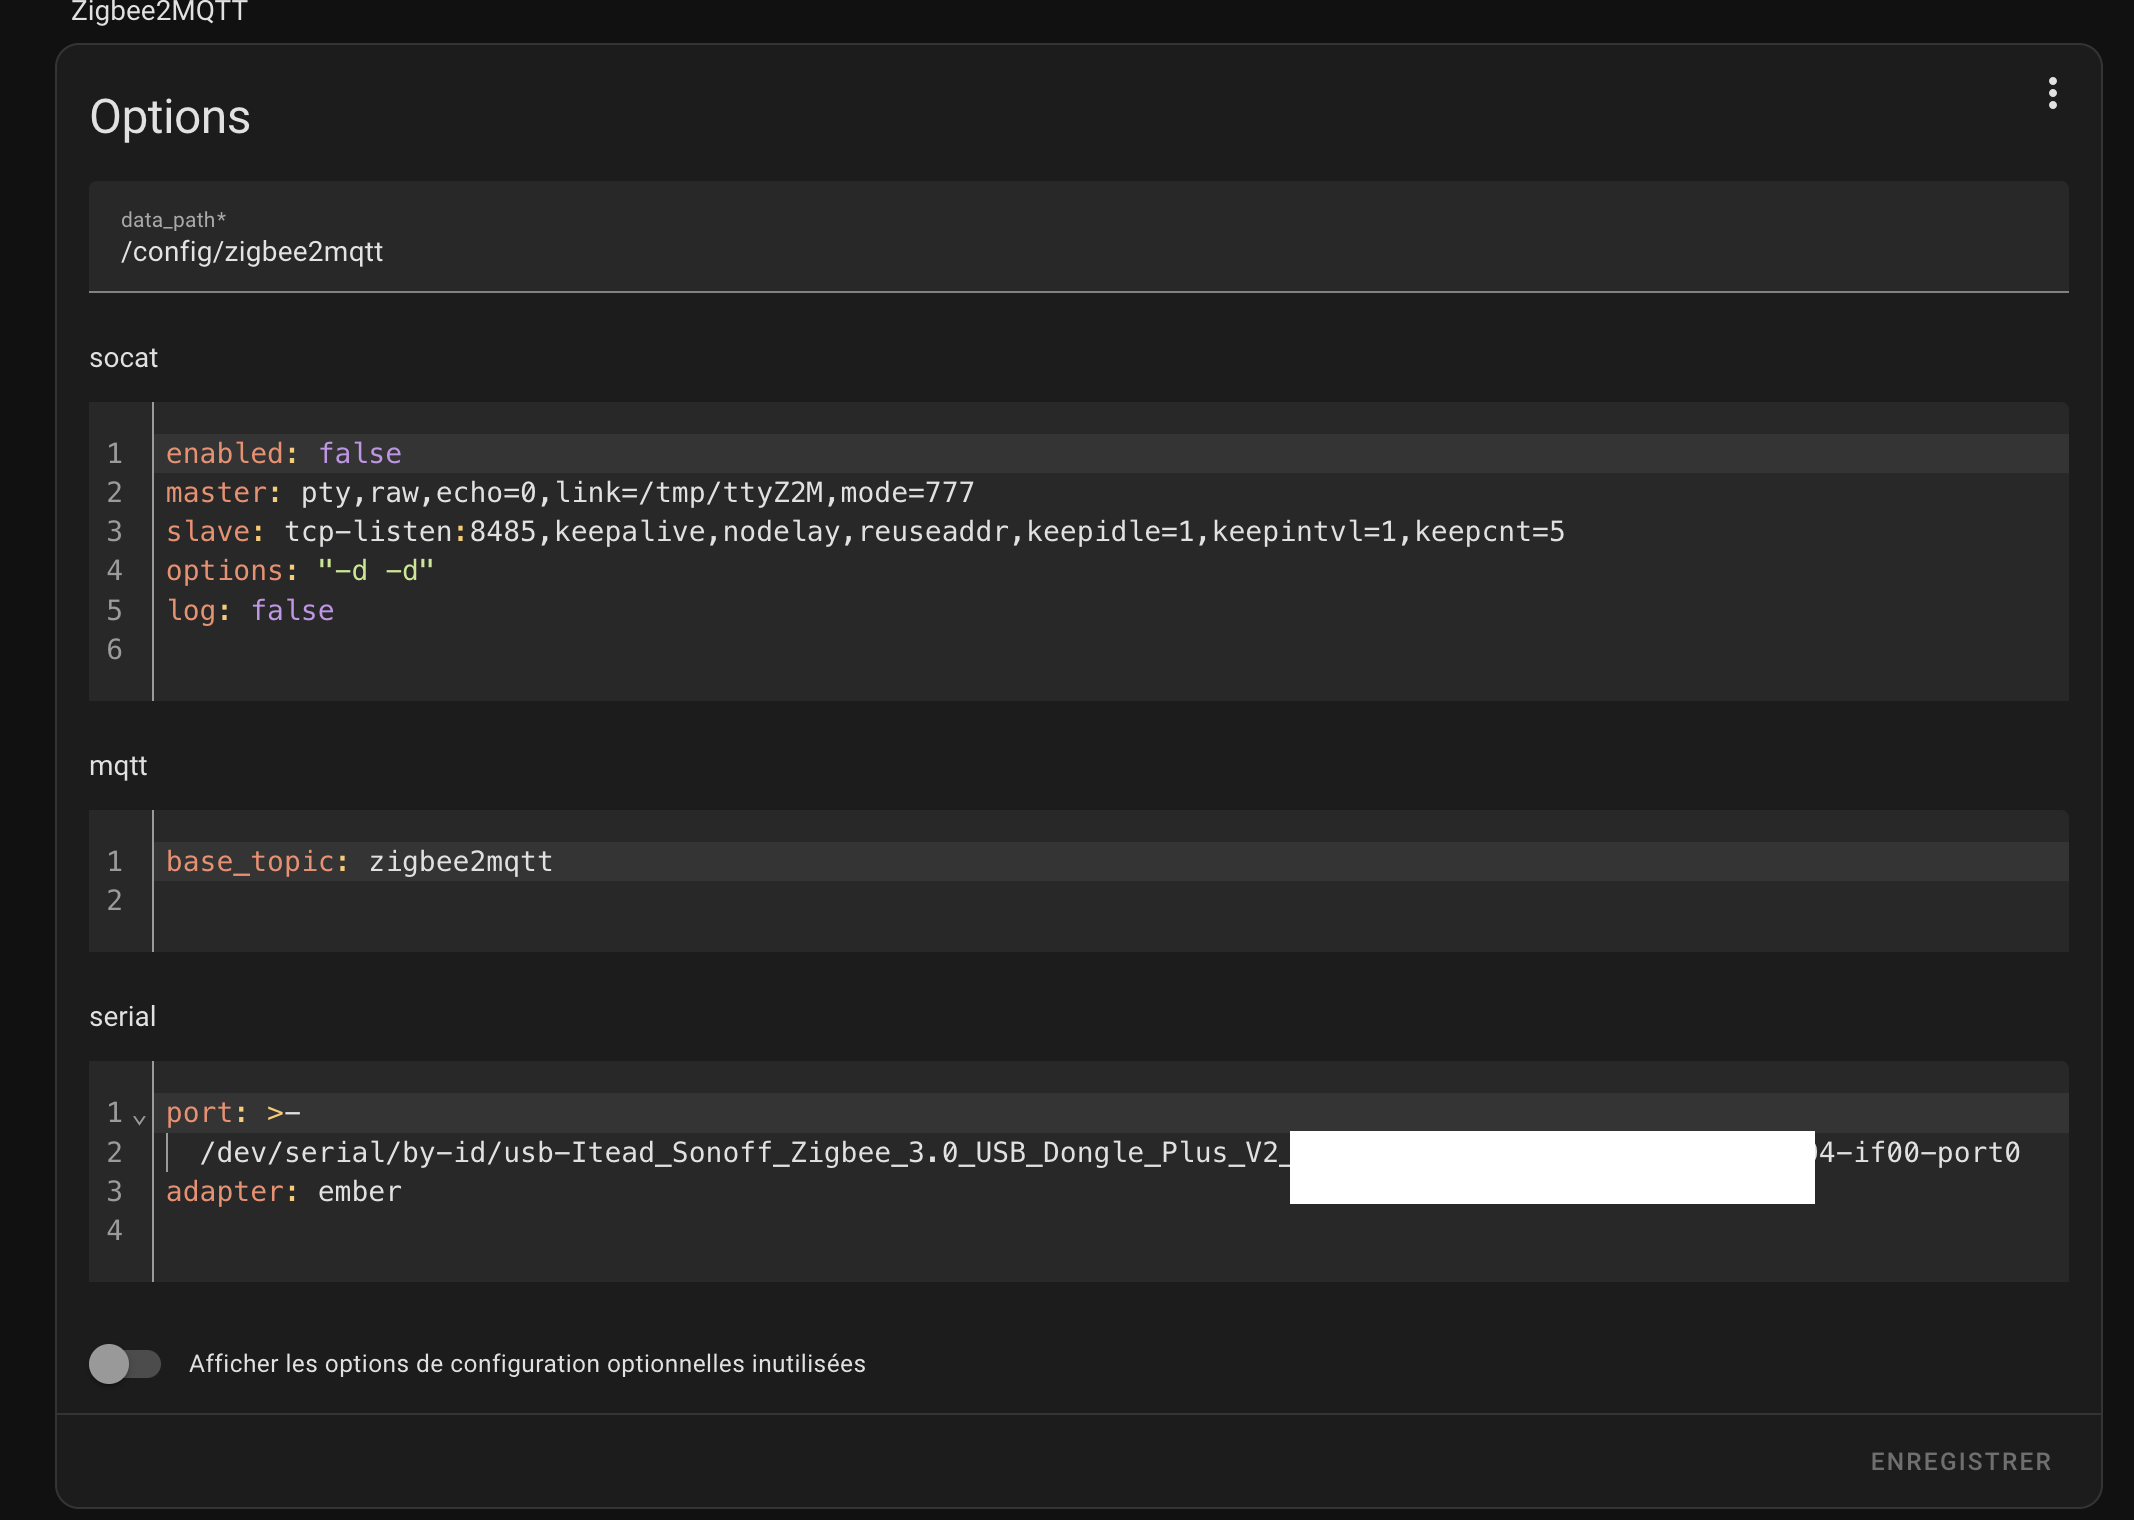
Task: Click empty line 2 in mqtt editor
Action: 600,900
